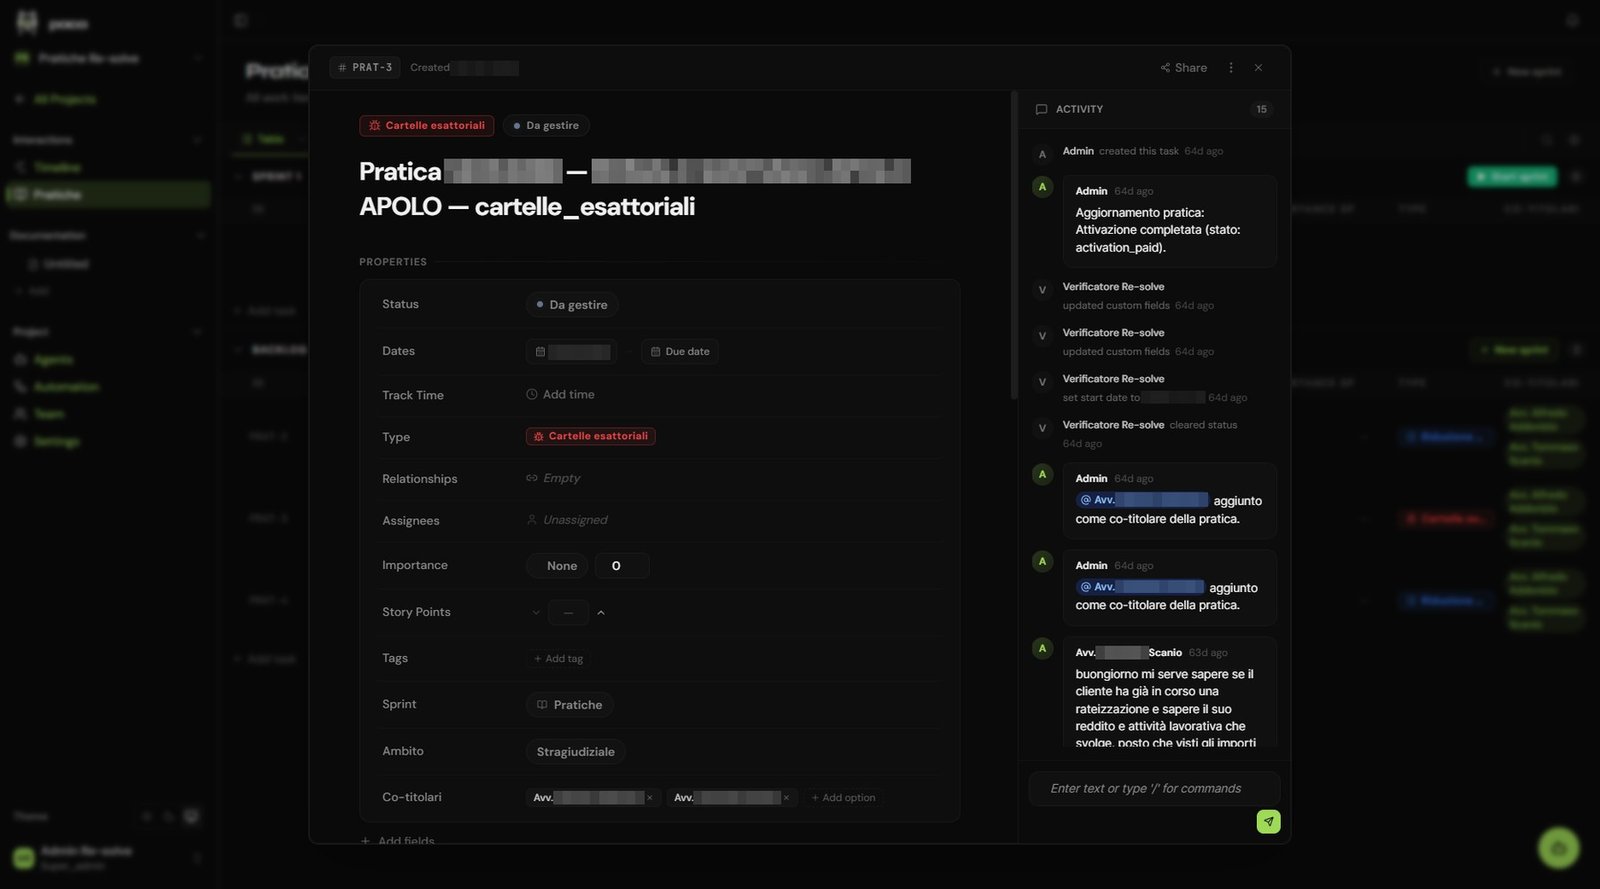Screen dimensions: 1600x889
Task: Click Add tag in the Tags row
Action: (x=559, y=659)
